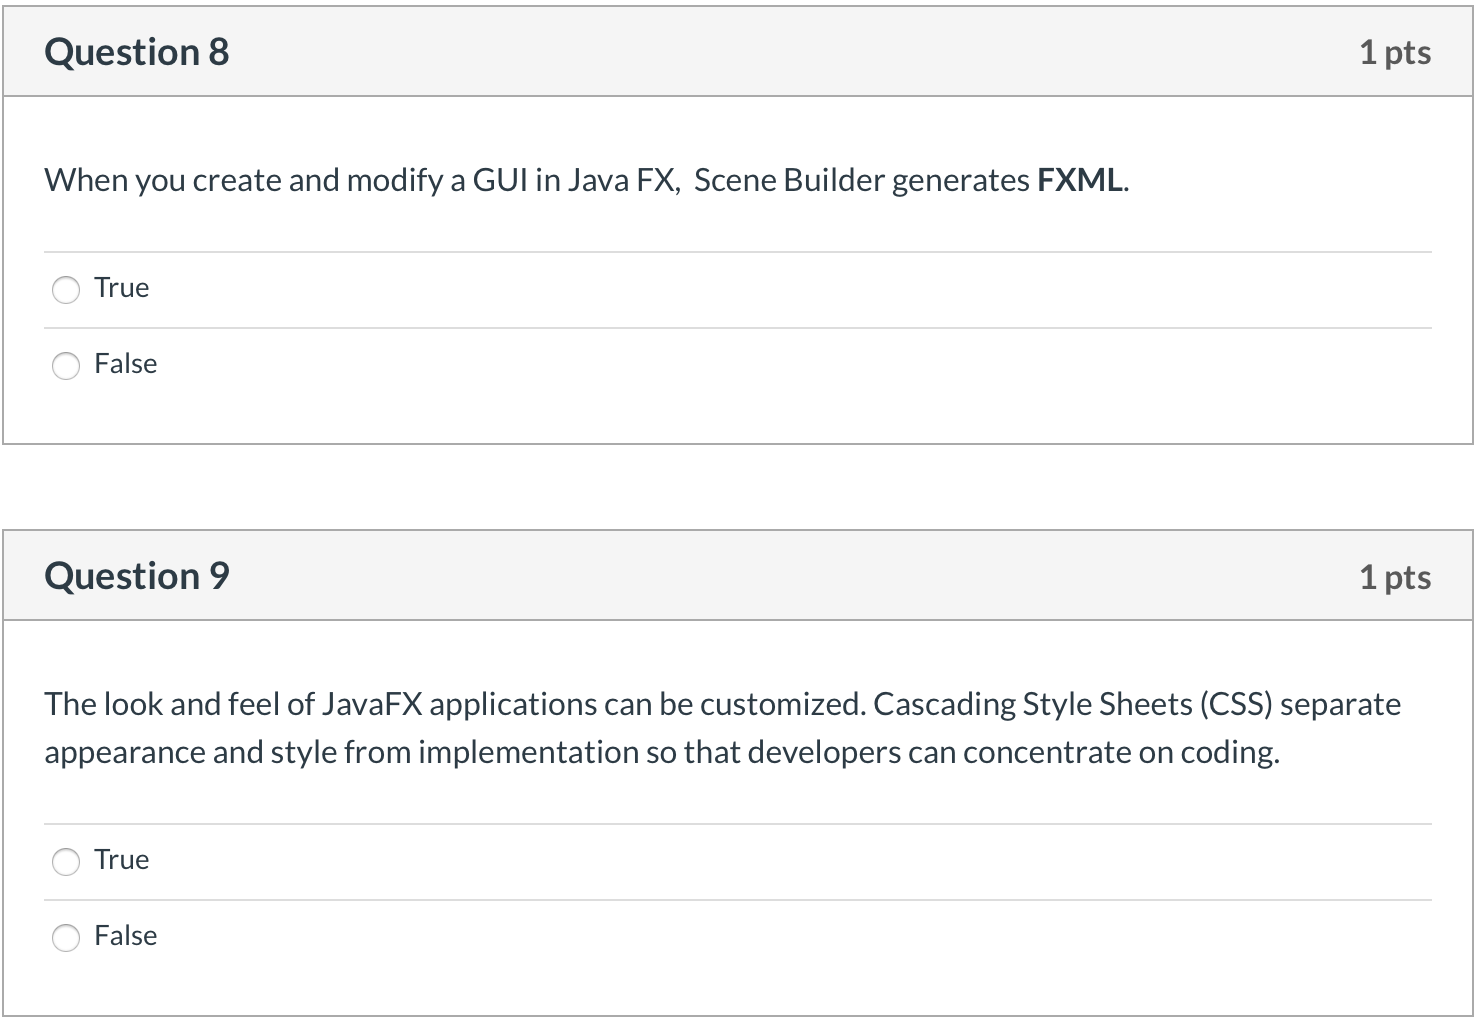Click the False label under Question 9

[125, 936]
